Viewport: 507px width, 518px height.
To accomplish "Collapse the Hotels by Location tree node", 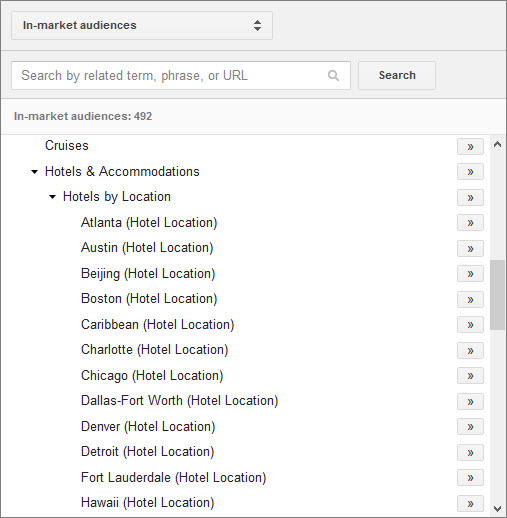I will click(x=52, y=197).
